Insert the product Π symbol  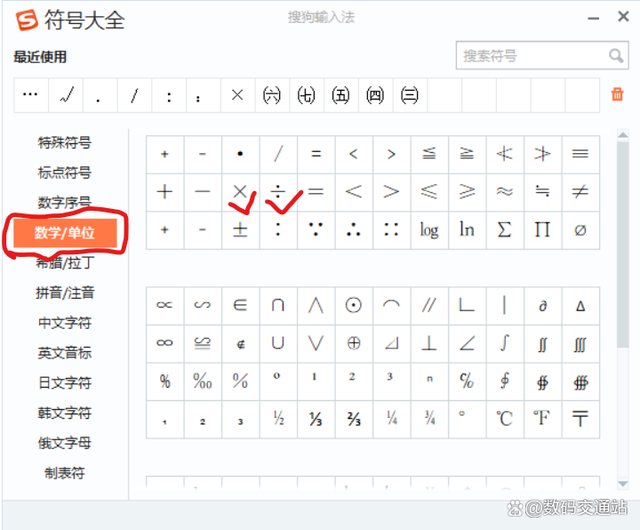[x=542, y=229]
